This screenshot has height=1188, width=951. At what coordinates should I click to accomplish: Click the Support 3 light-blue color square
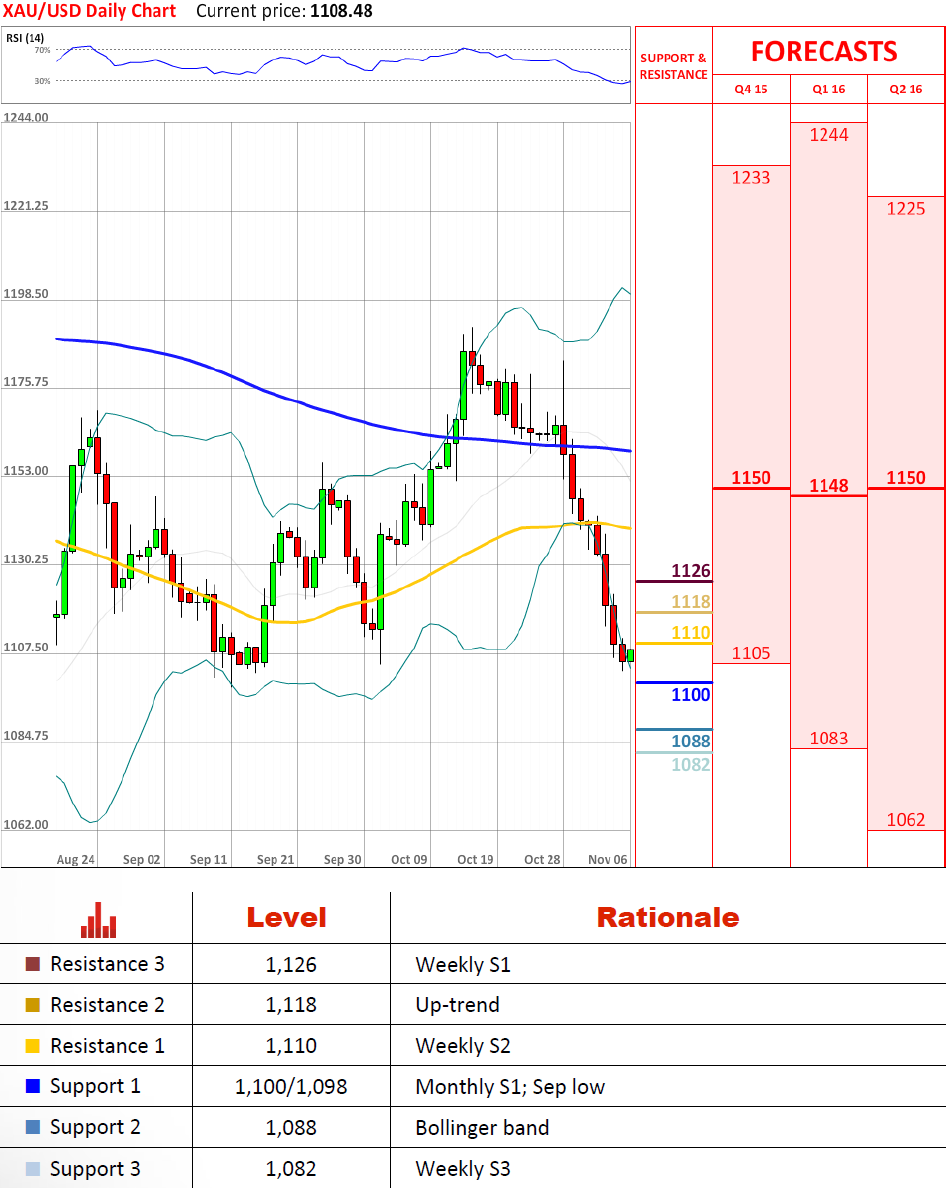(x=32, y=1169)
